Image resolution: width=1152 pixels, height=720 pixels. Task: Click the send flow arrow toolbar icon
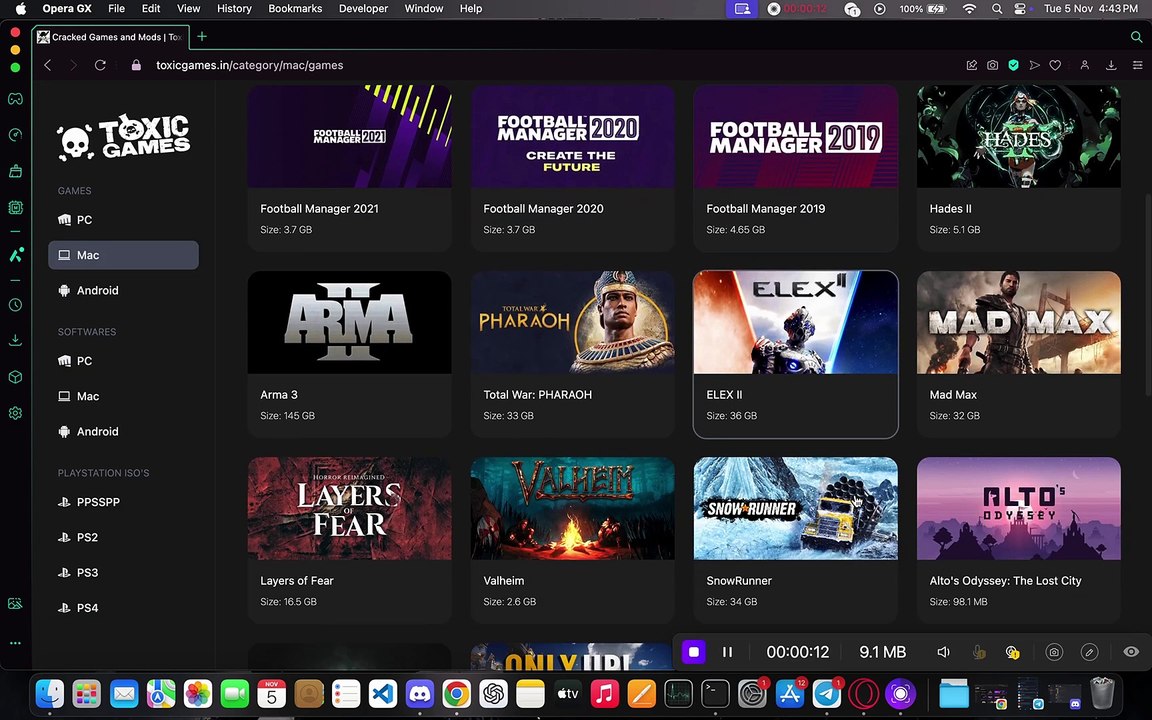(x=1034, y=65)
